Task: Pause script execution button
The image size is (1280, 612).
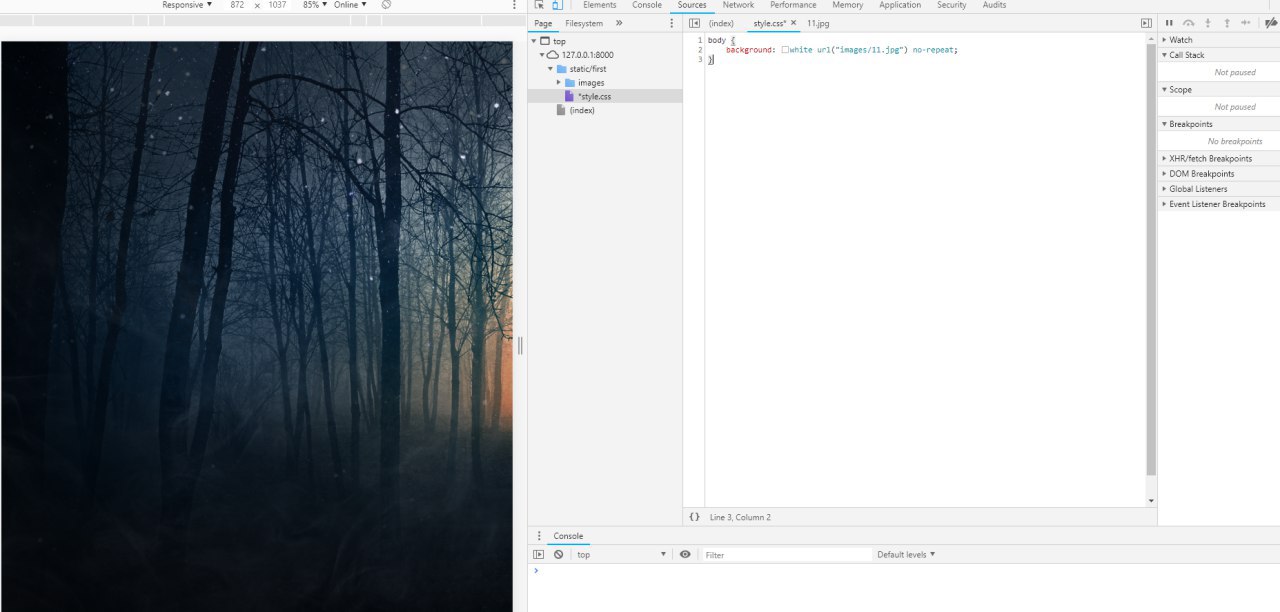Action: (1169, 23)
